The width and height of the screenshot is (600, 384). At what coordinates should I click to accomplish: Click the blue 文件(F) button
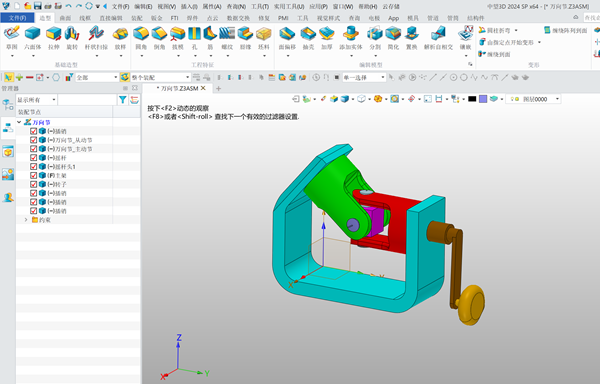click(x=17, y=18)
